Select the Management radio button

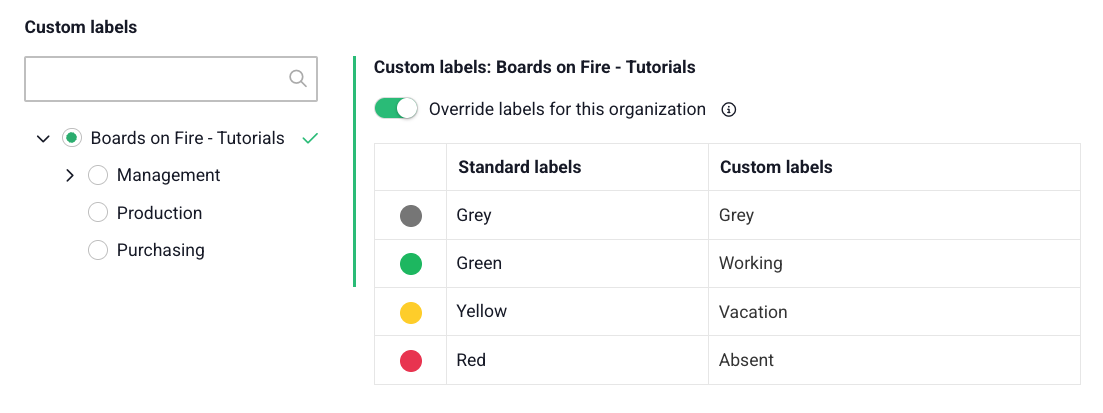98,176
